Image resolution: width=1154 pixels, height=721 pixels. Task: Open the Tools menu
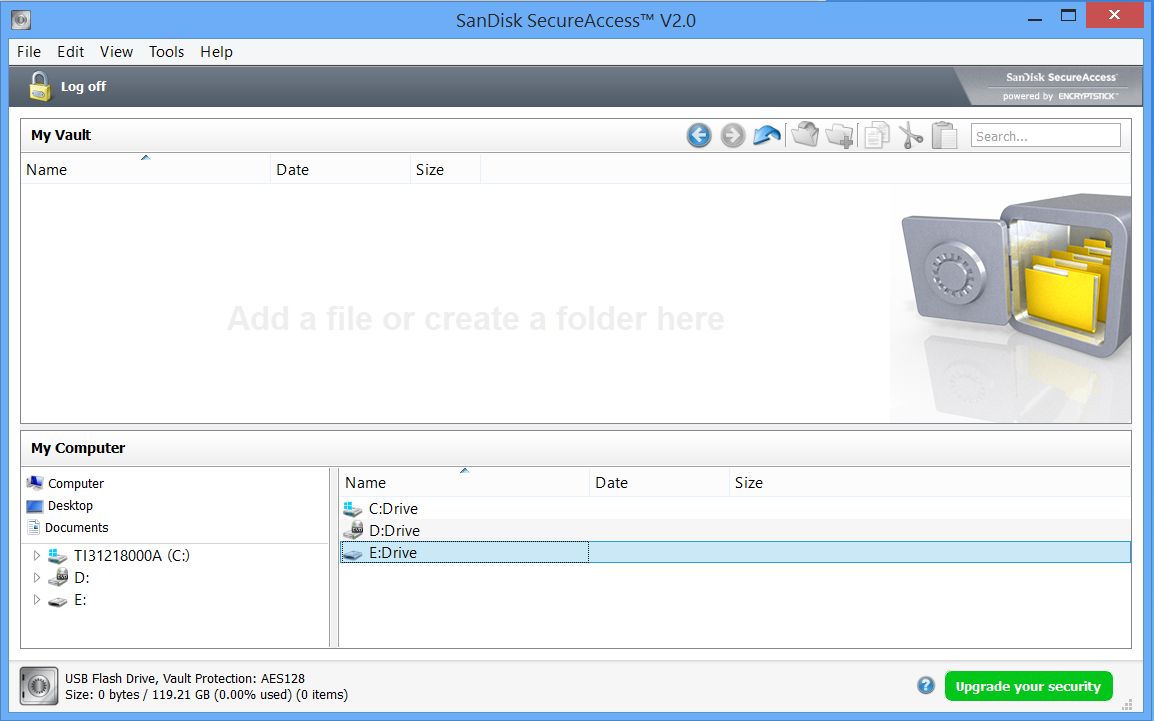166,52
